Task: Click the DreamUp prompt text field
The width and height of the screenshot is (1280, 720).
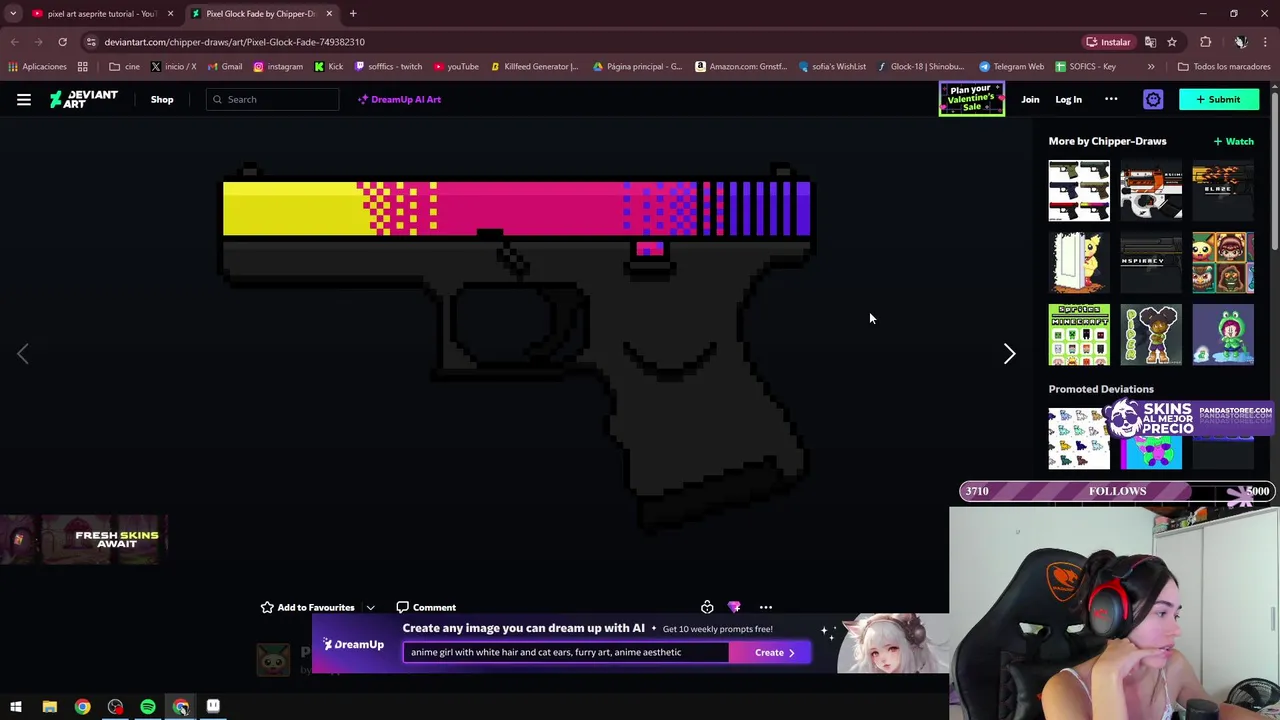Action: point(566,652)
